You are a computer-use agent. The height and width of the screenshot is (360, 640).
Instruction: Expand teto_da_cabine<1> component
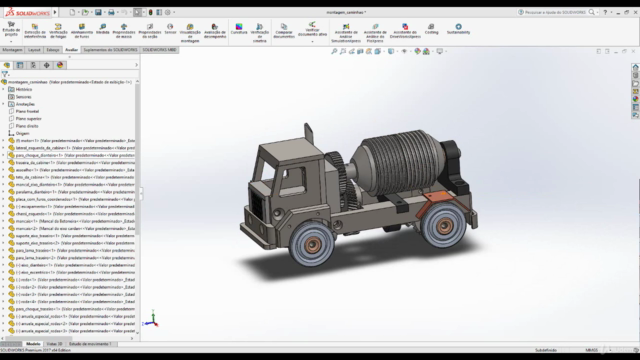(3, 178)
